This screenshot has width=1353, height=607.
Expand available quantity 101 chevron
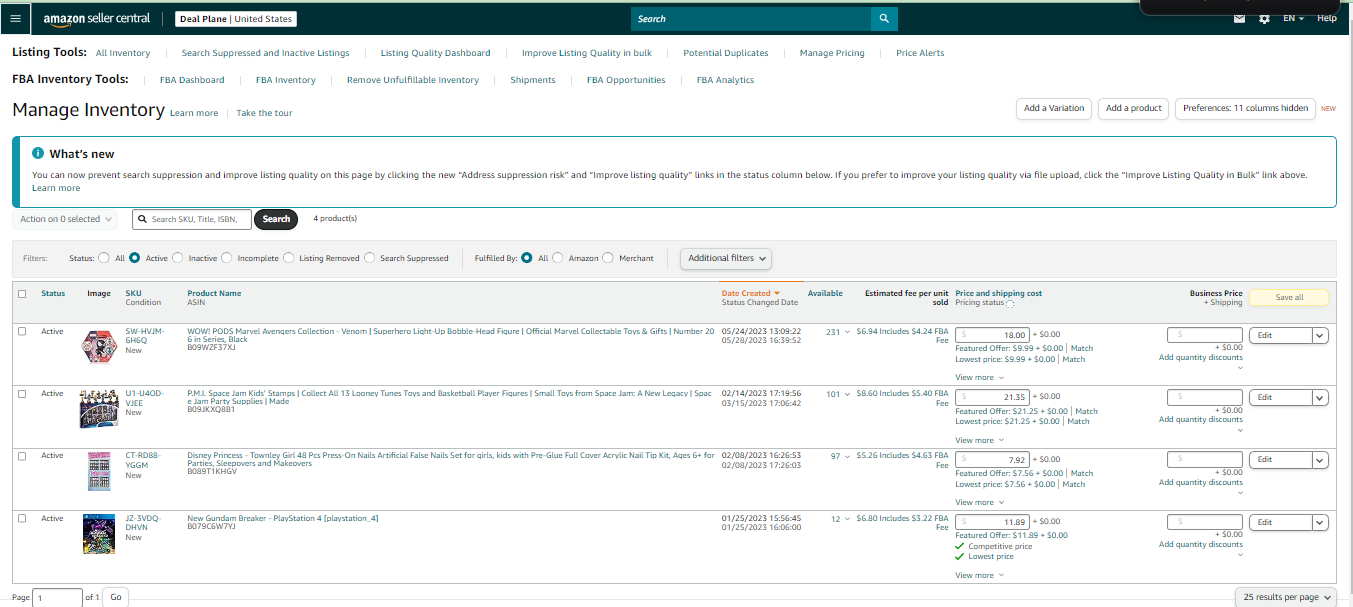pos(848,394)
